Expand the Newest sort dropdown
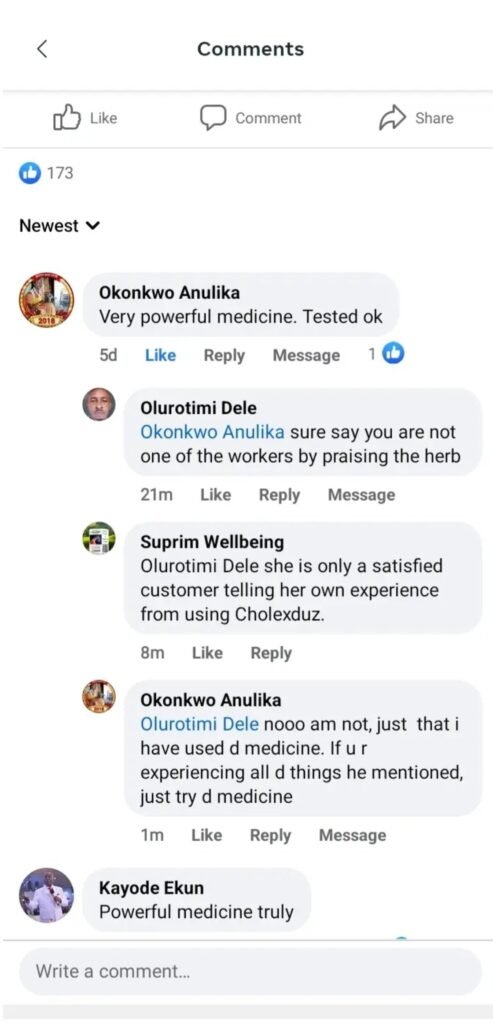 point(59,226)
